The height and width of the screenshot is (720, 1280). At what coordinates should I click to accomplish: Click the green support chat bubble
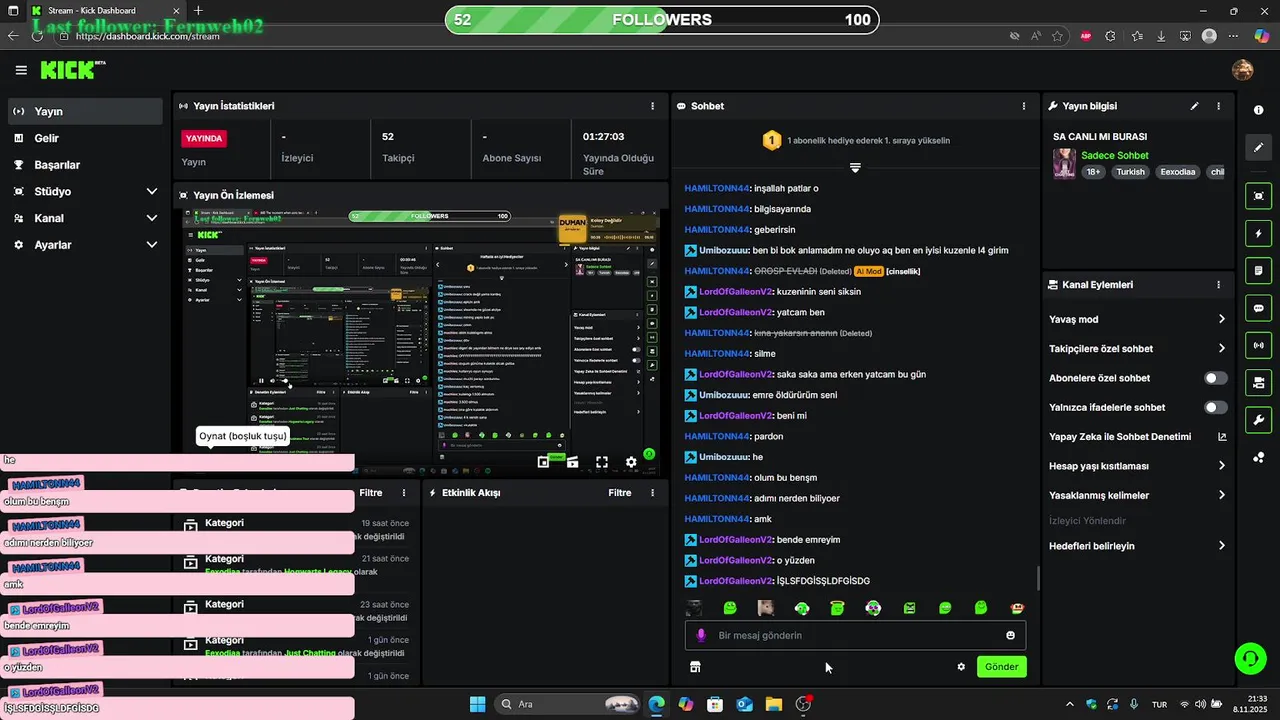pyautogui.click(x=1249, y=658)
